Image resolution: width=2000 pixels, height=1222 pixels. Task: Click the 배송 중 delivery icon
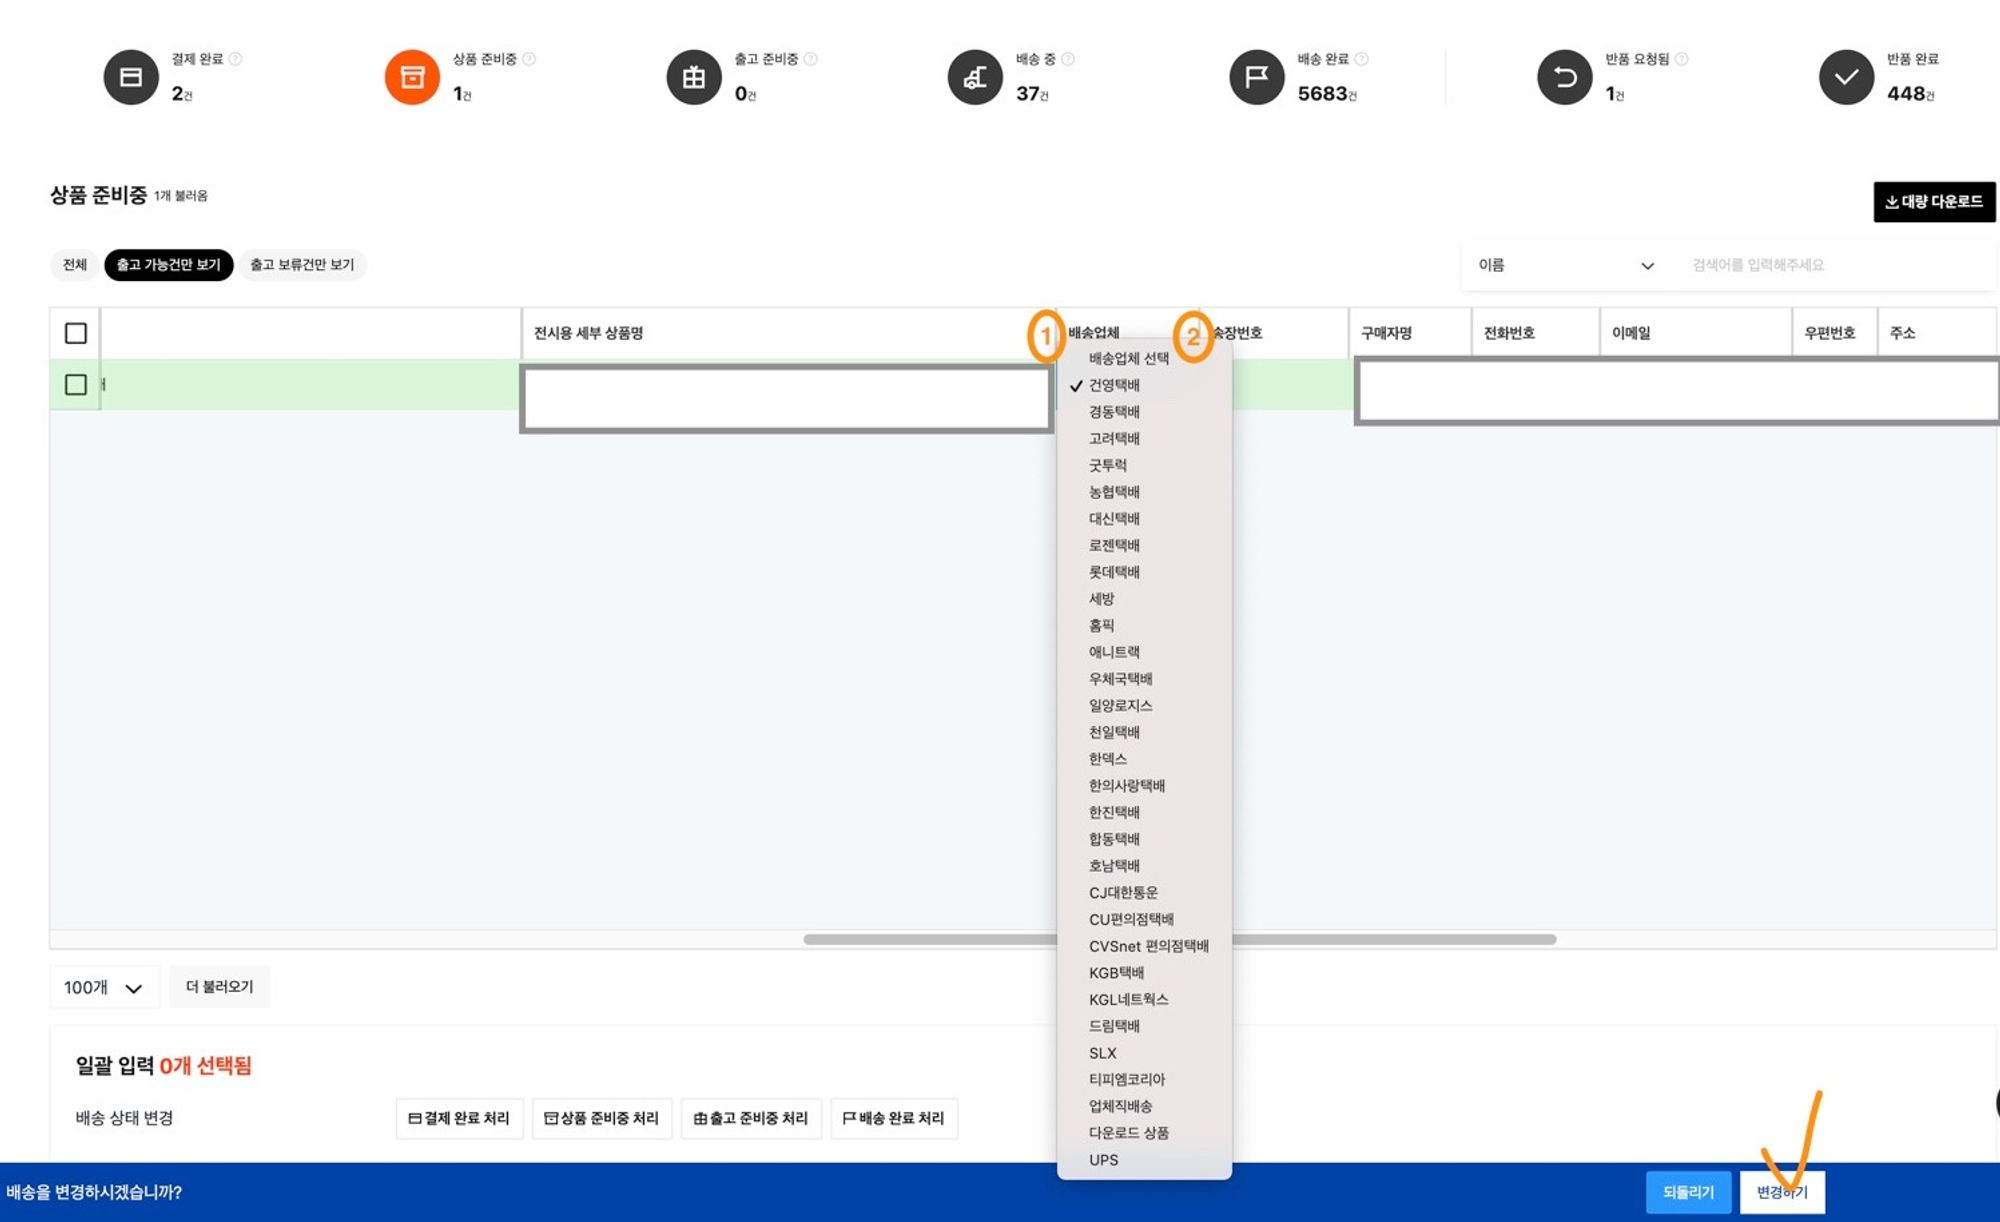tap(975, 77)
